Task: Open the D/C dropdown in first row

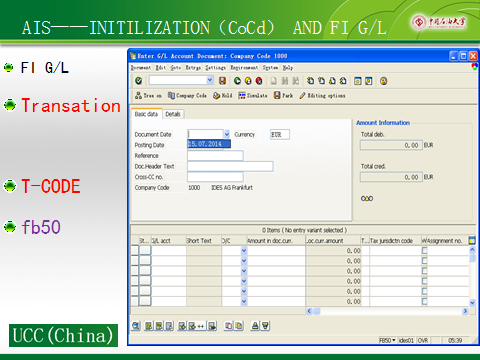Action: click(x=244, y=250)
